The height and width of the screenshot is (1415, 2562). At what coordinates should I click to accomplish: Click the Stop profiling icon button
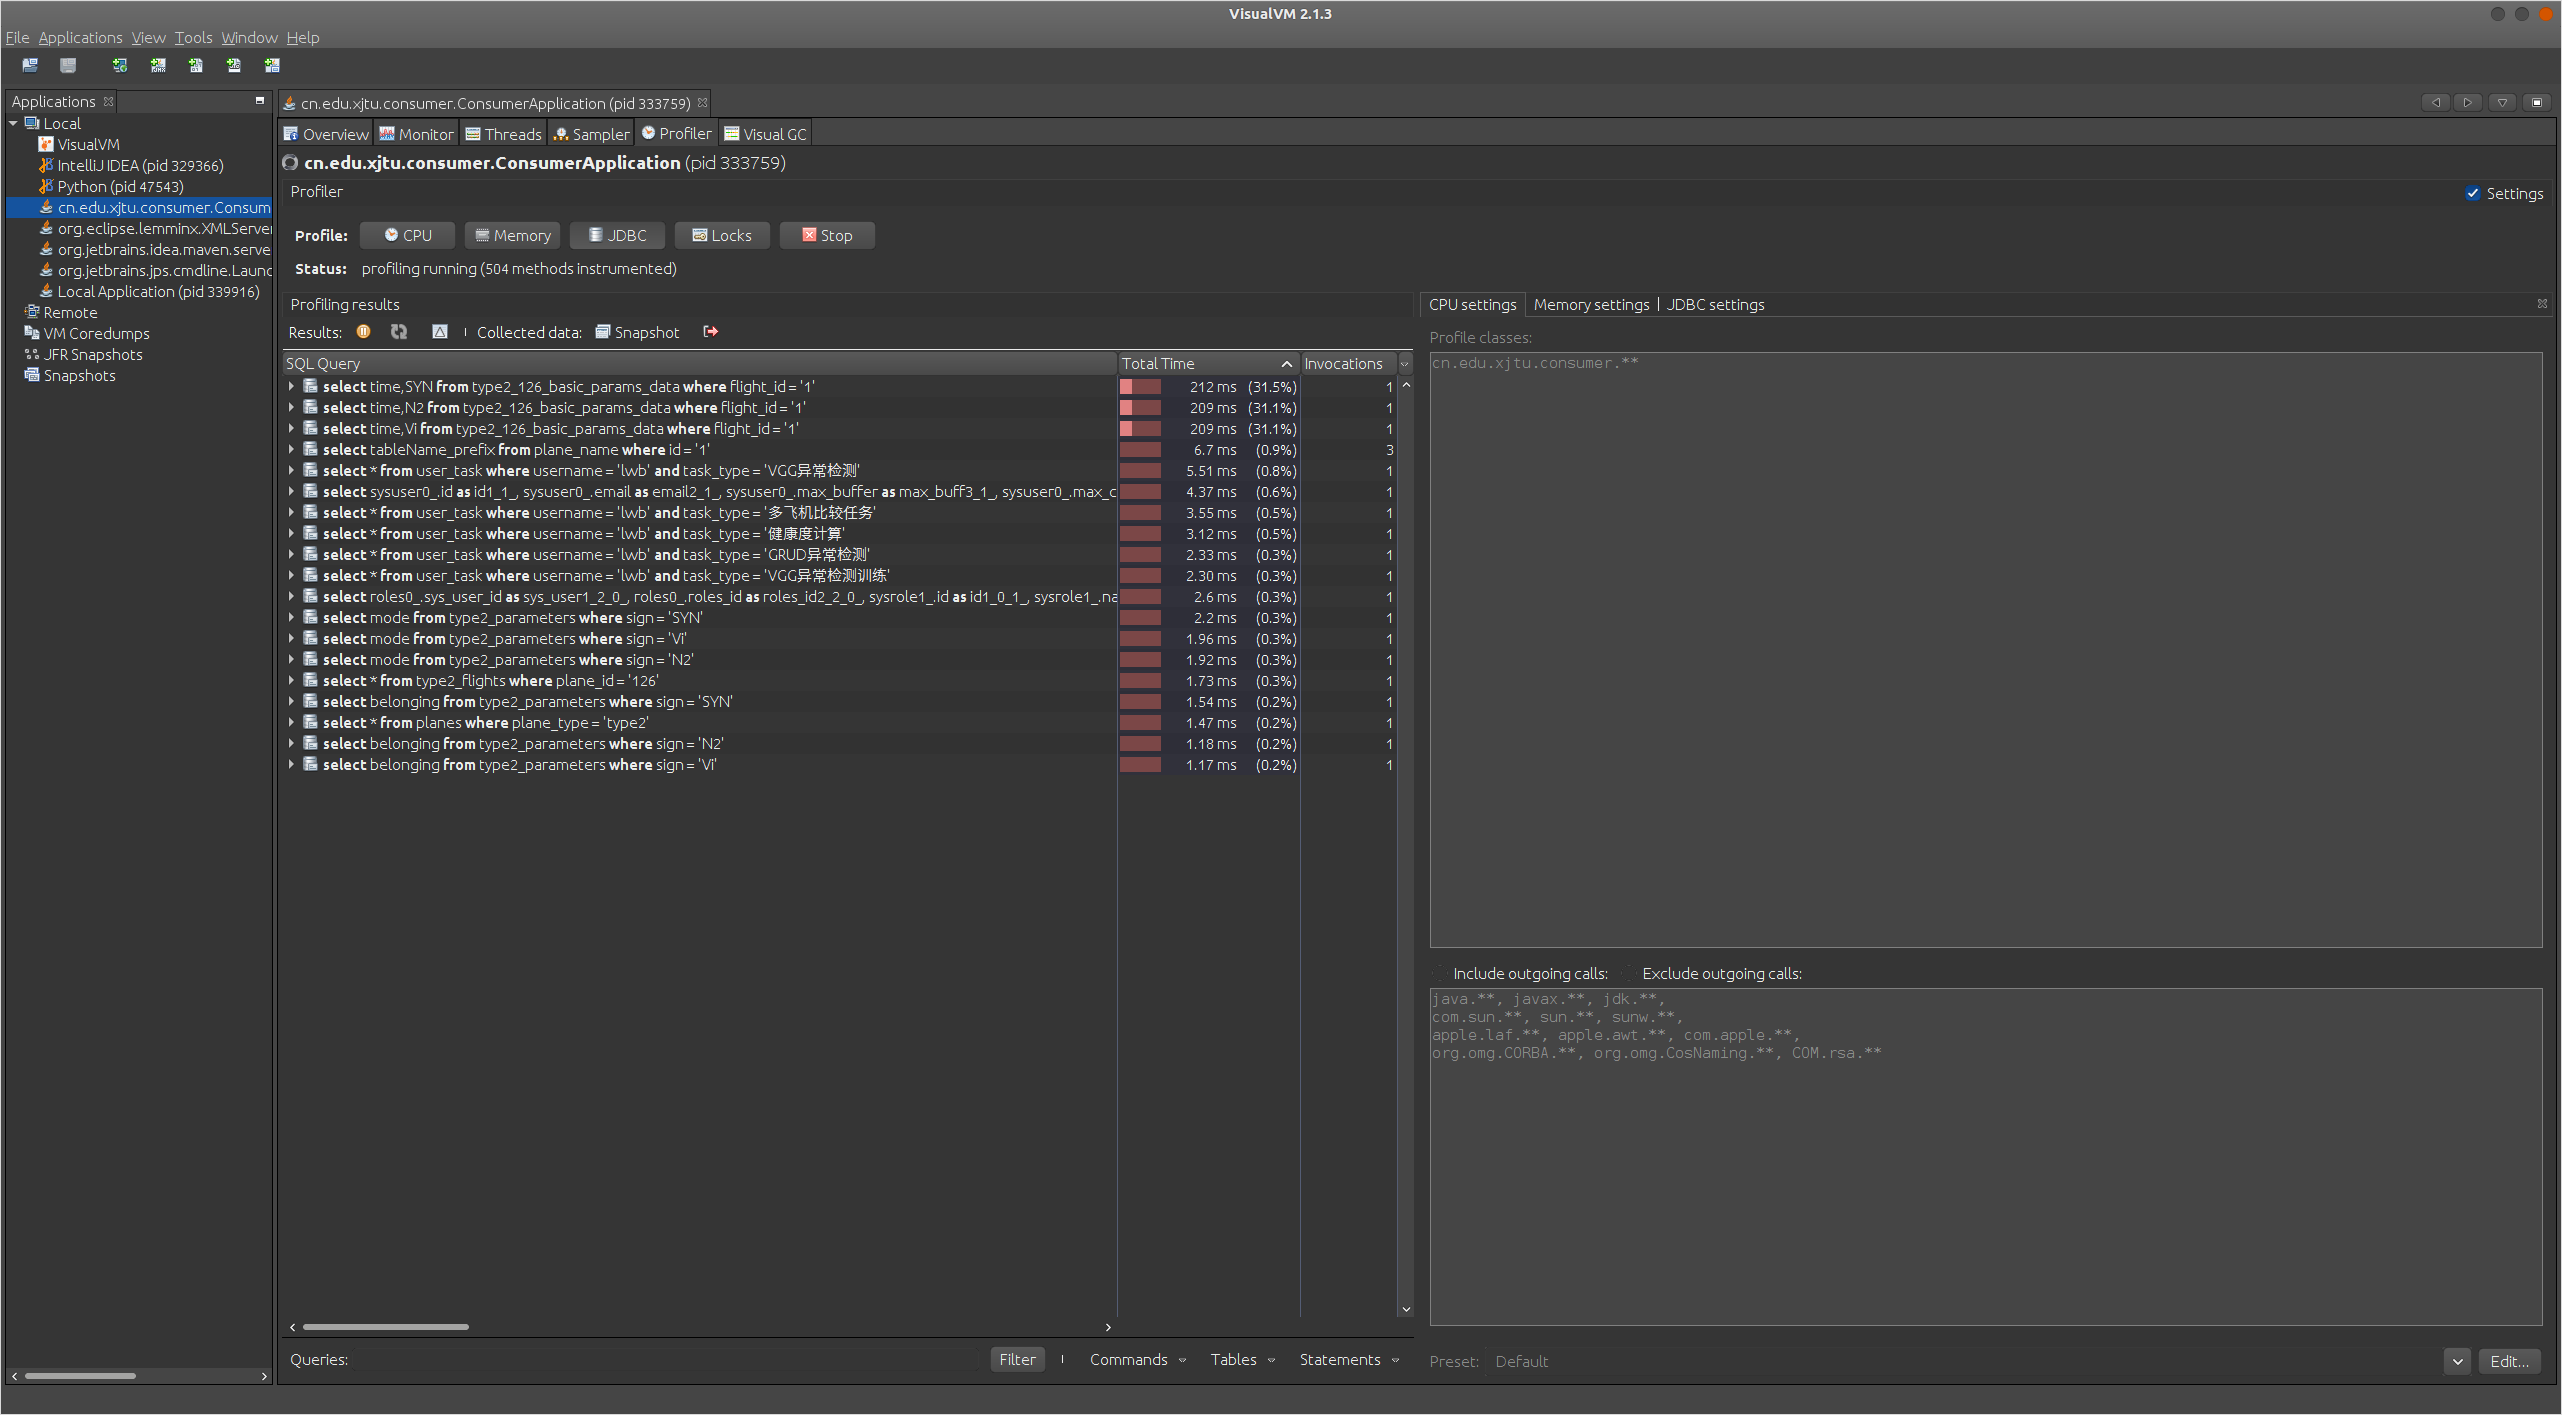pos(826,234)
